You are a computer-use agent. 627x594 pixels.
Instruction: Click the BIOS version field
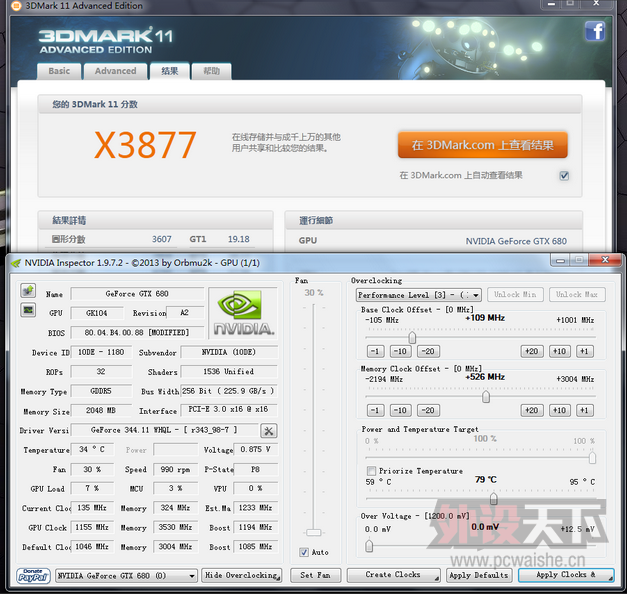(x=137, y=332)
